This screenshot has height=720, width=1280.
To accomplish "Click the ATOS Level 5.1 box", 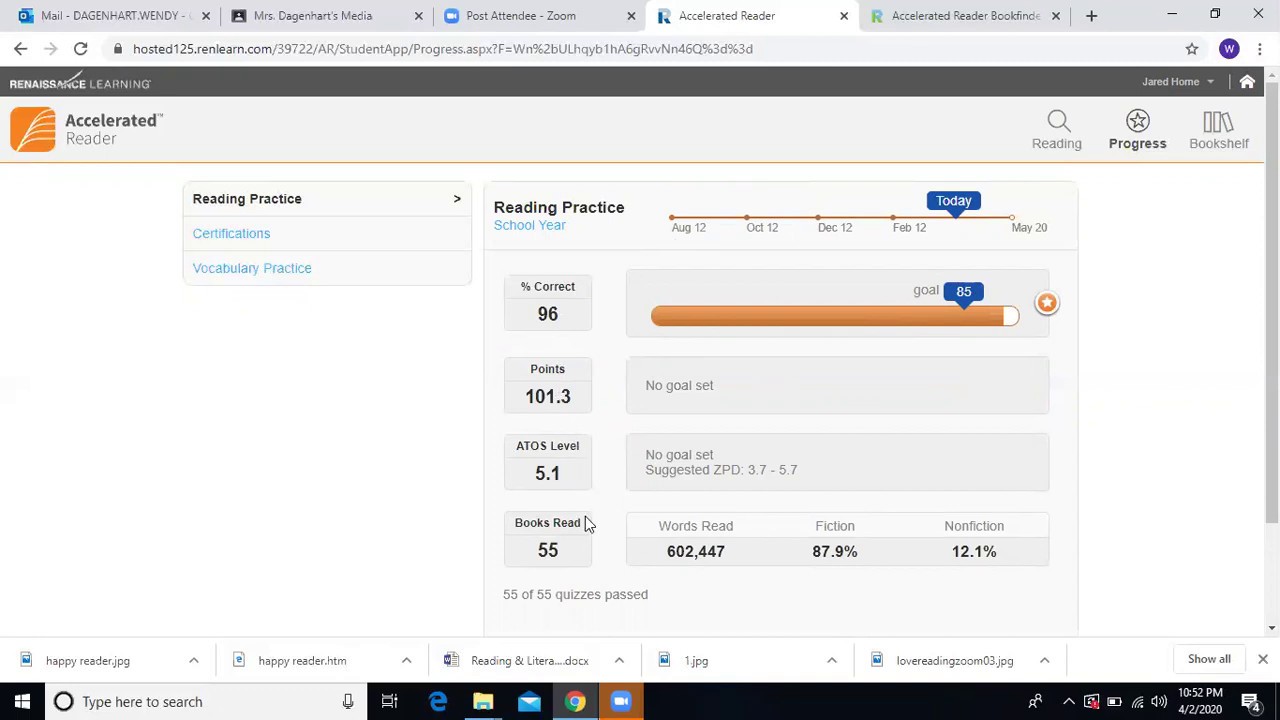I will (548, 461).
